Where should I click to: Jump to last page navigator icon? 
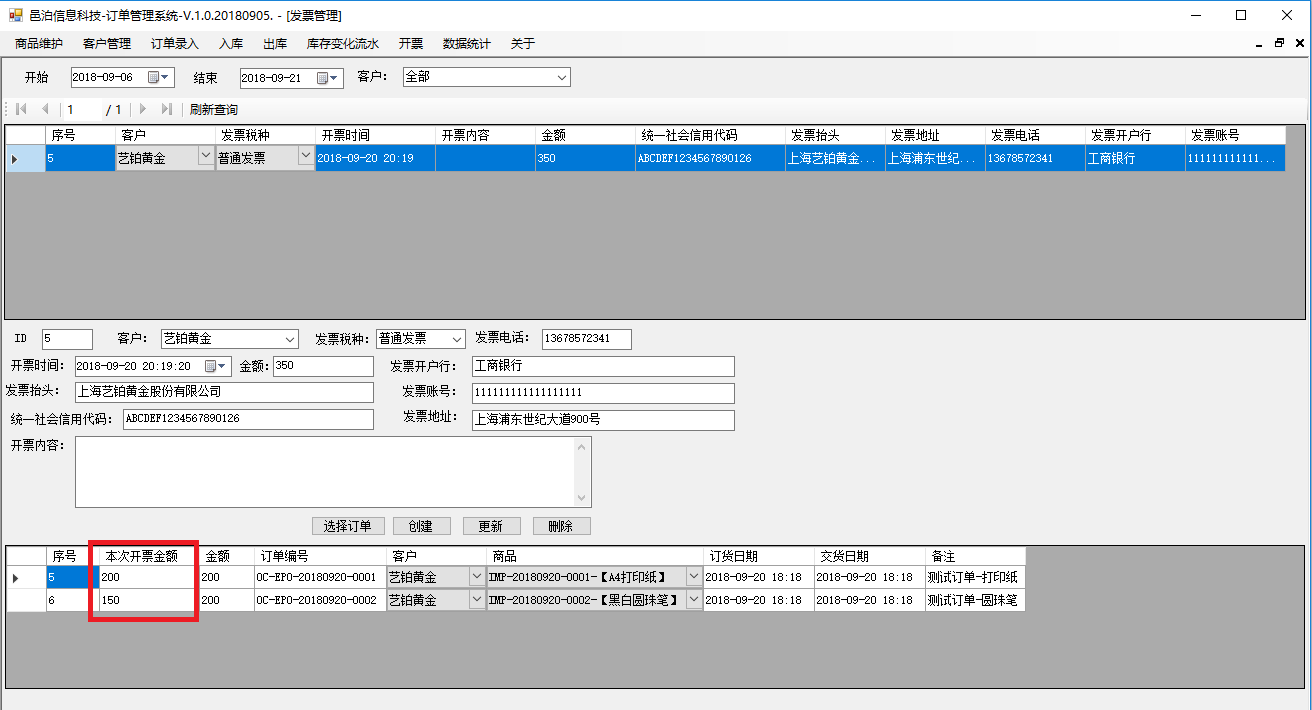pos(166,109)
